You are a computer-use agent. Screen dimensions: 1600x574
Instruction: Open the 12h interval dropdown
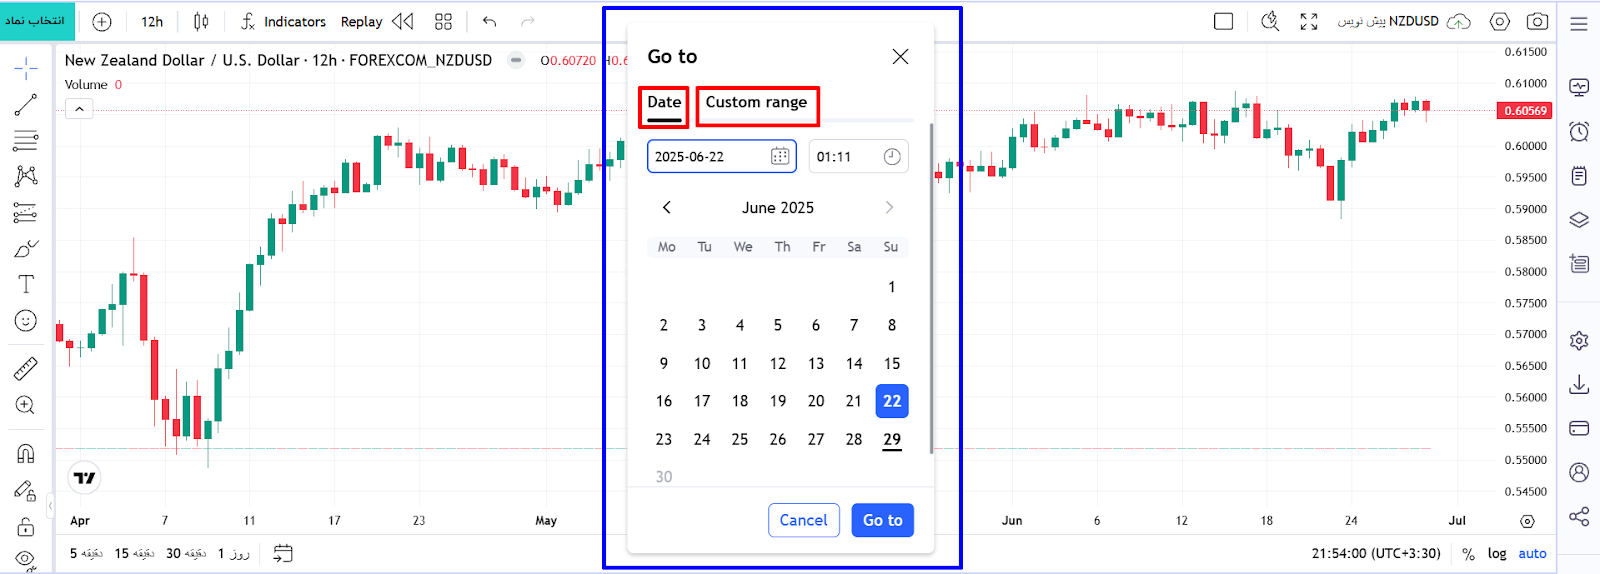pos(152,21)
